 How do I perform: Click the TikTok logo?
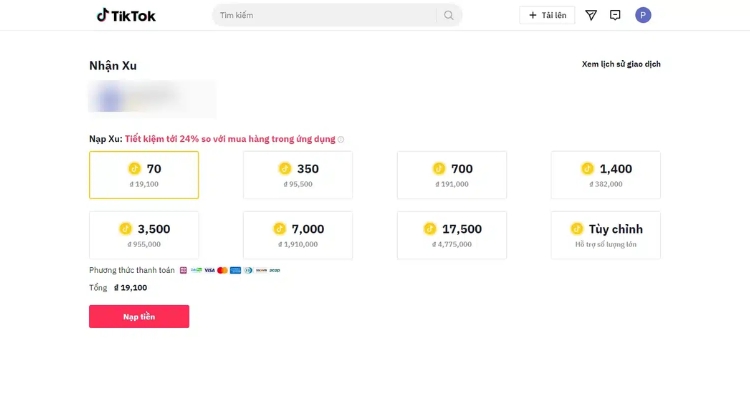pos(126,15)
